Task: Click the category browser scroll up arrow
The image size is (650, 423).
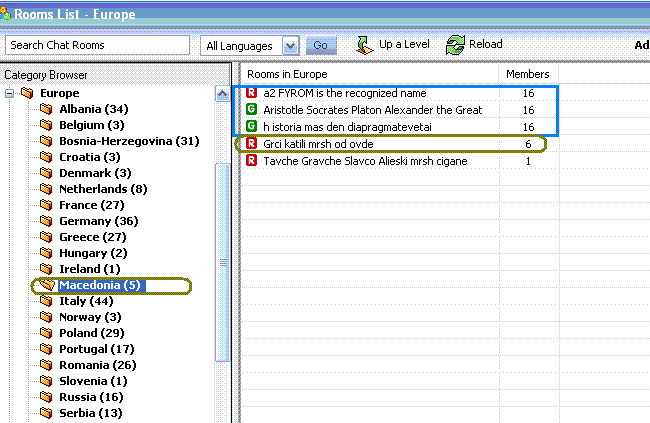Action: [223, 94]
